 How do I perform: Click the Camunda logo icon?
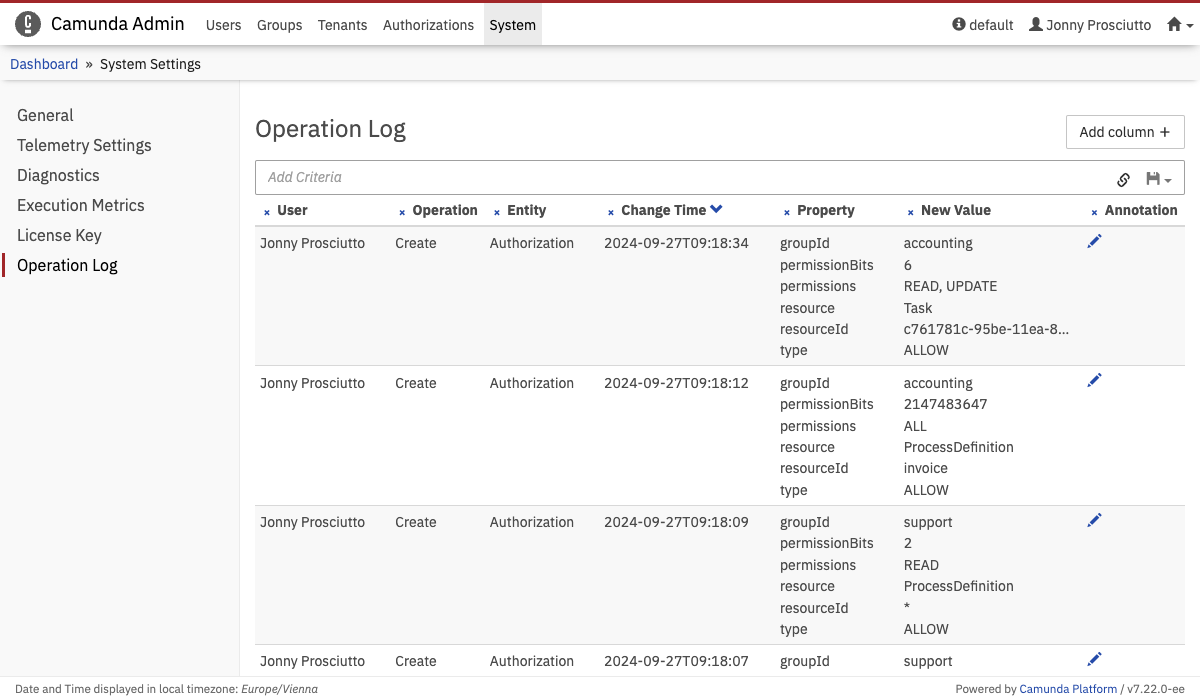[28, 24]
